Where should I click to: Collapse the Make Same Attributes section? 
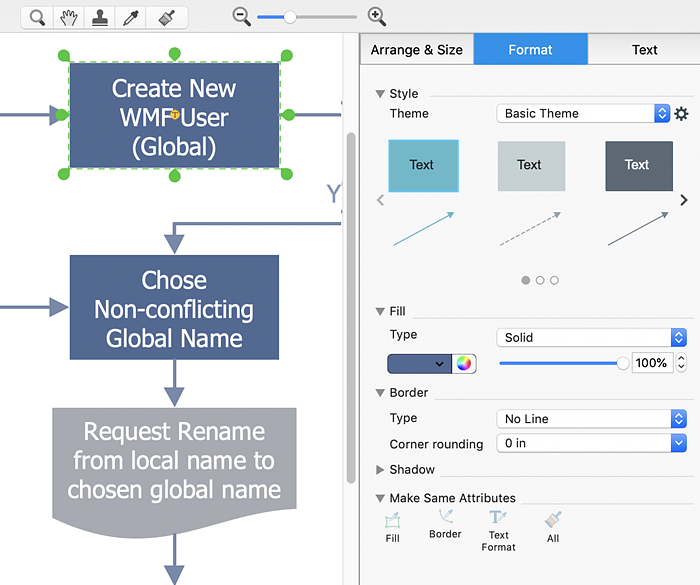tap(380, 498)
